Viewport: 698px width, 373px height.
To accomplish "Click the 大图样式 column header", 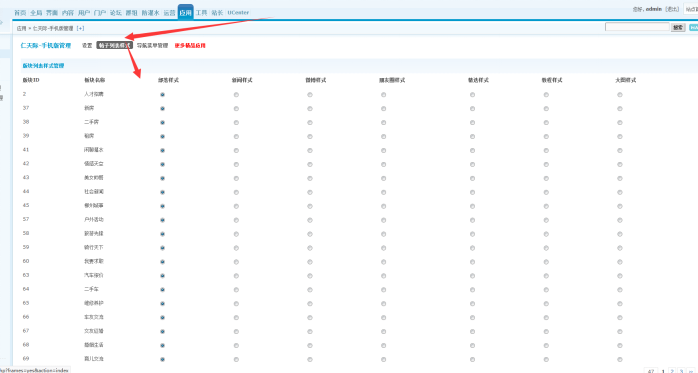I will [625, 80].
